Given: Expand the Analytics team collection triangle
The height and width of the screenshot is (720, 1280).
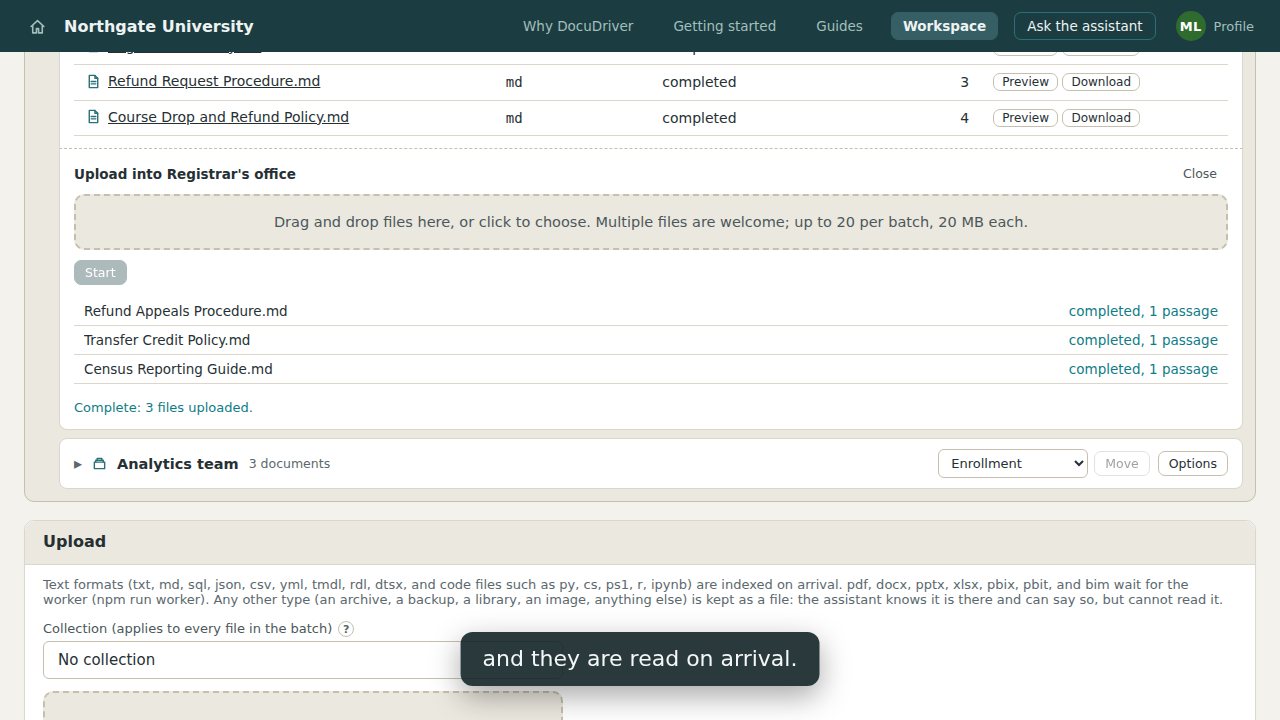Looking at the screenshot, I should 78,464.
